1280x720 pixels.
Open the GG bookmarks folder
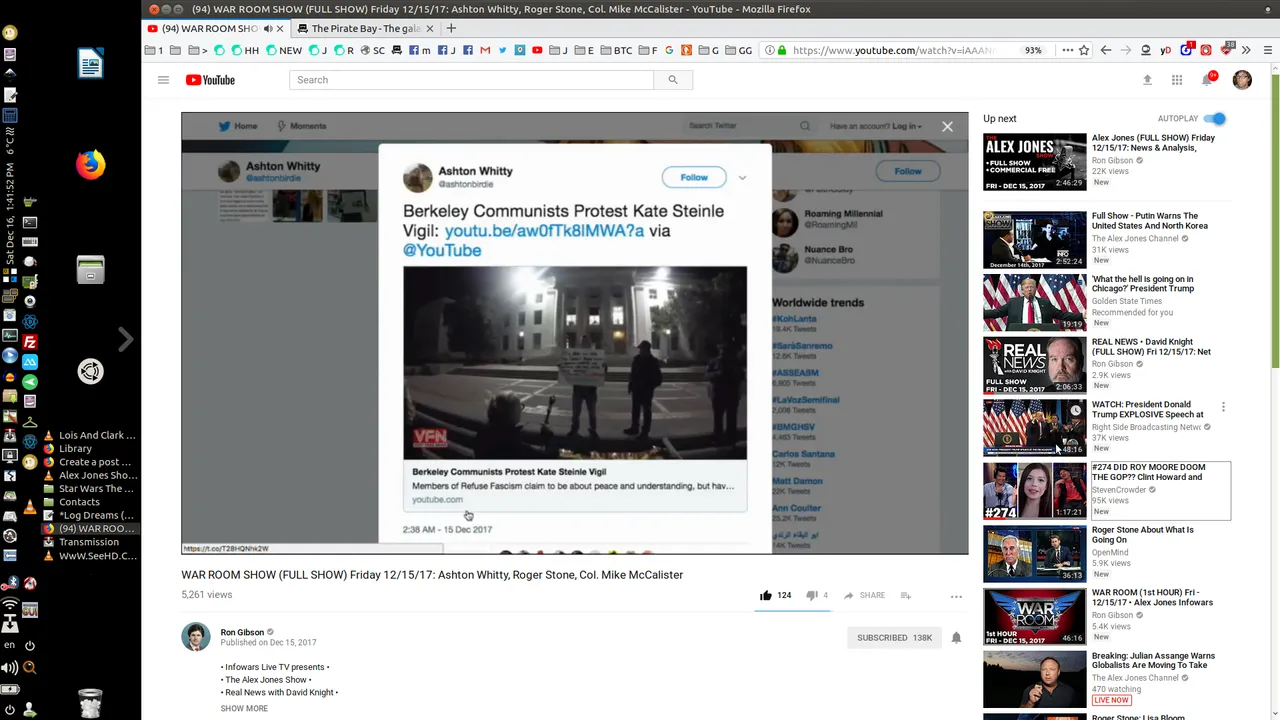point(738,50)
